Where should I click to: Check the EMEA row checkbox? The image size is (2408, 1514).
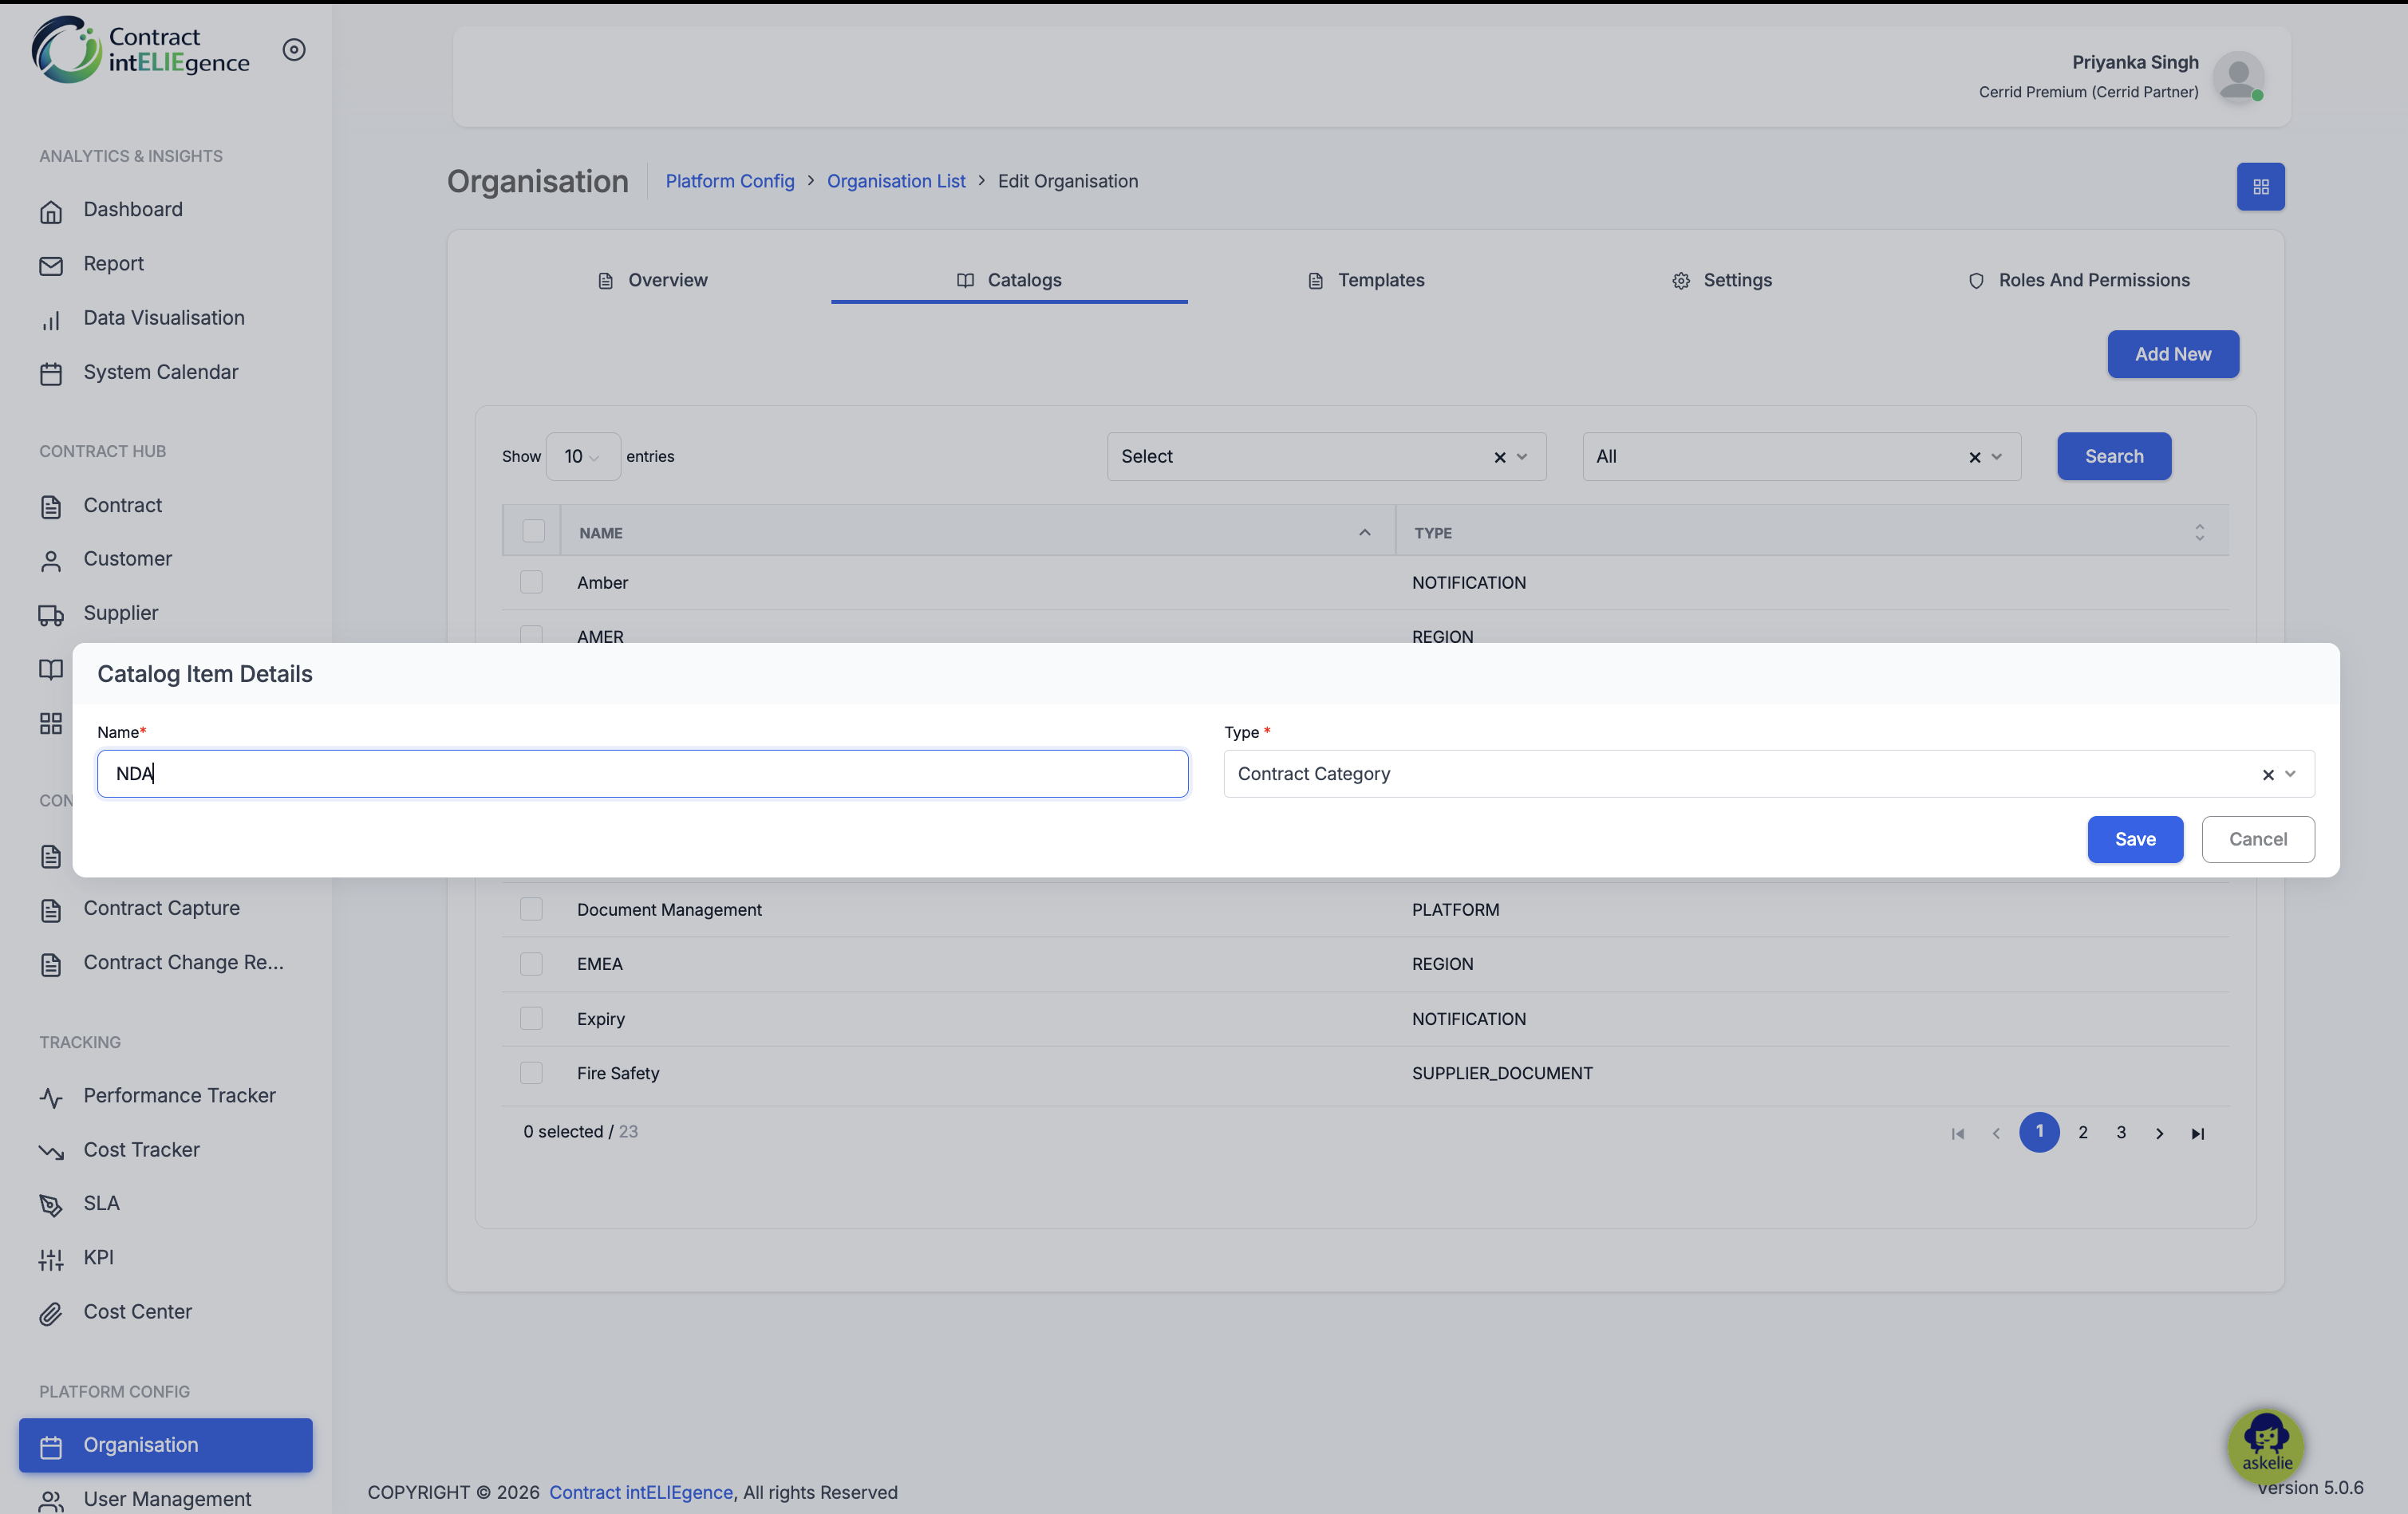pos(531,964)
